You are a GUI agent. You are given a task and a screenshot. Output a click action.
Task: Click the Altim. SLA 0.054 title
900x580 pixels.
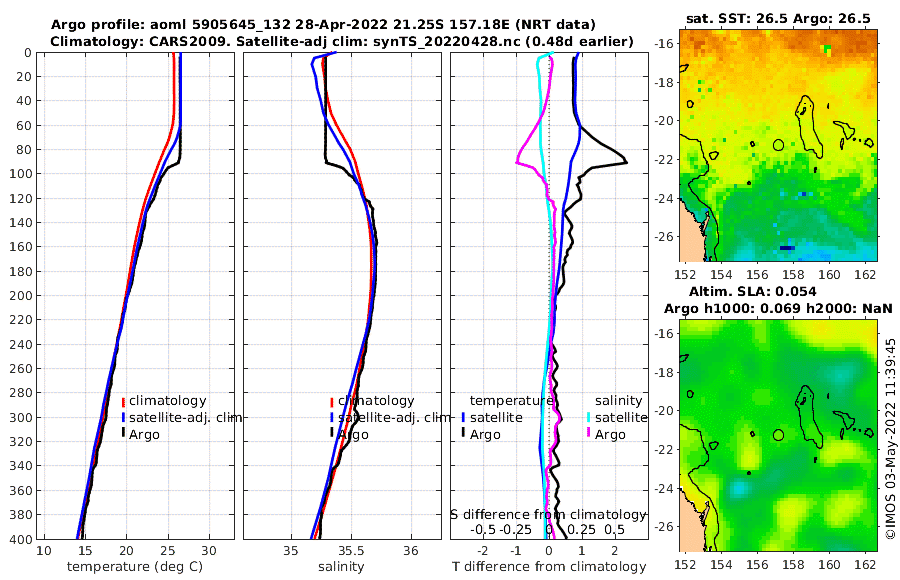[x=752, y=292]
